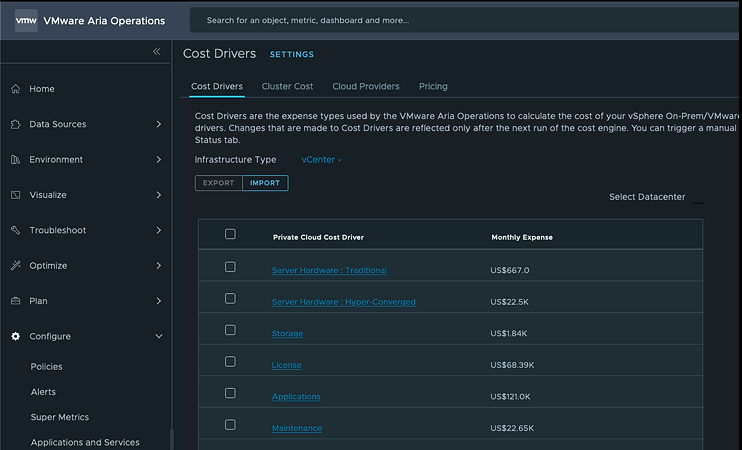Click the Data Sources puzzle icon
The image size is (742, 450).
[16, 124]
